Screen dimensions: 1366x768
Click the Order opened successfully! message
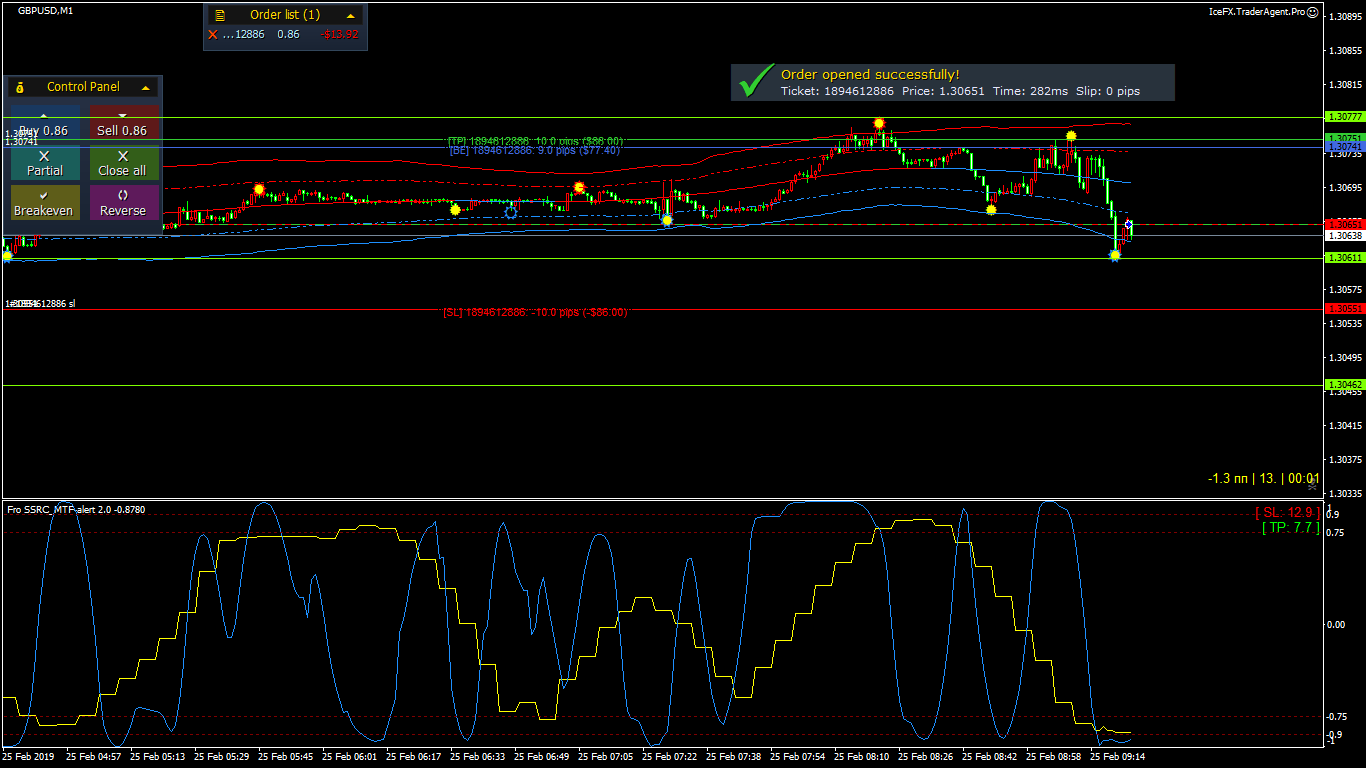click(x=870, y=75)
